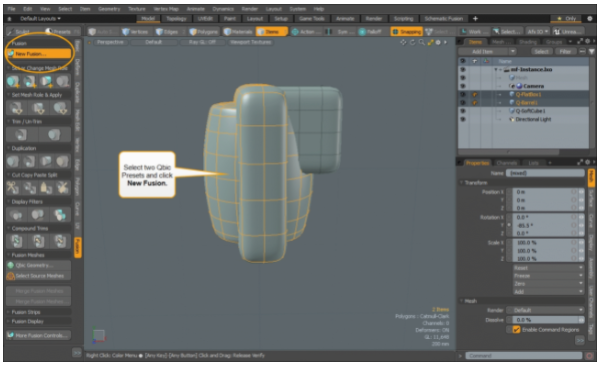This screenshot has width=601, height=368.
Task: Click the viewport maximize arrows icon
Action: pos(430,43)
